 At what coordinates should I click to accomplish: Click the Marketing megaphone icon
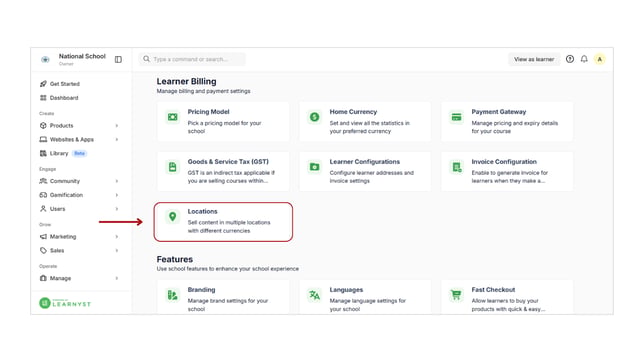point(43,236)
